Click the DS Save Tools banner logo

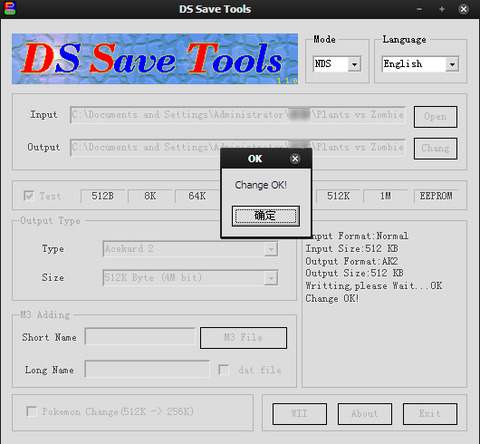(x=155, y=59)
